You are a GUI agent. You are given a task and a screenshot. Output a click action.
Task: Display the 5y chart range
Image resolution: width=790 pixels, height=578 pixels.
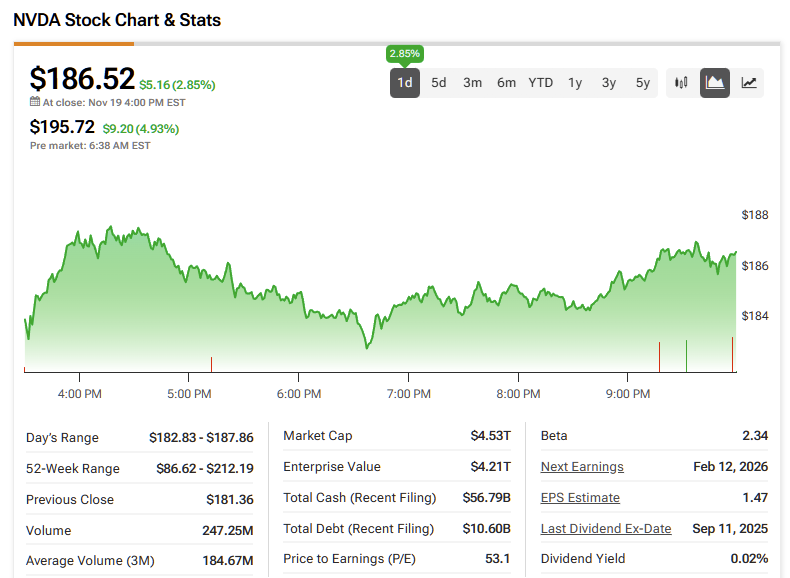(643, 83)
